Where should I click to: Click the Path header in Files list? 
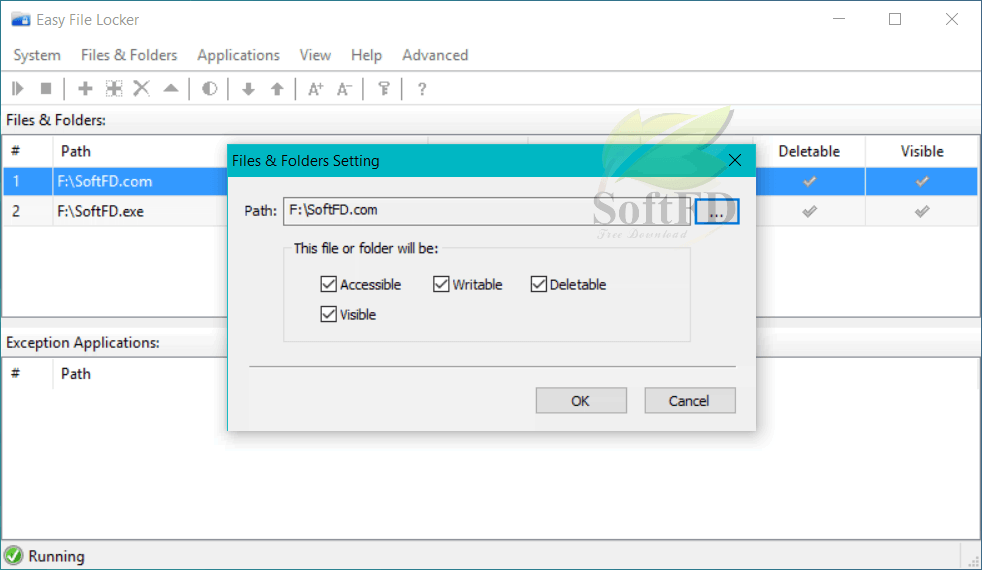pos(76,151)
